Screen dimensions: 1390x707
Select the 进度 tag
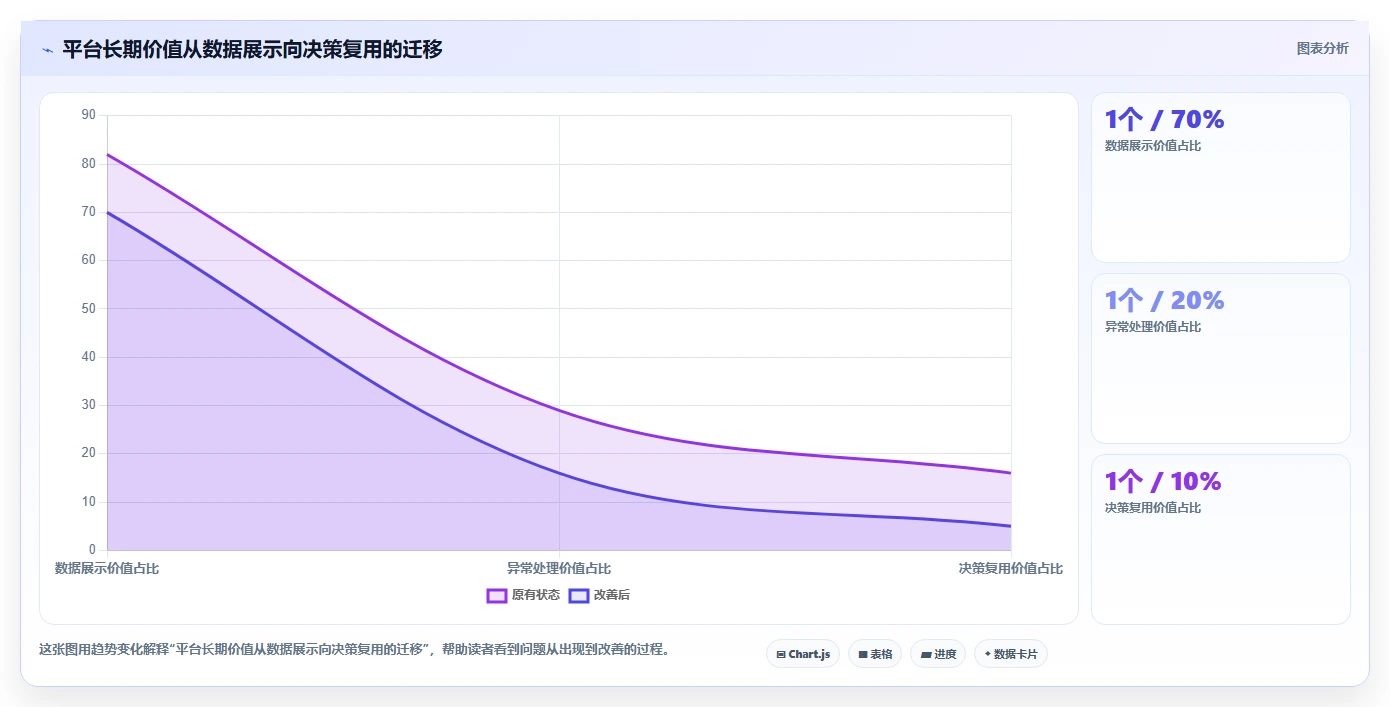938,654
